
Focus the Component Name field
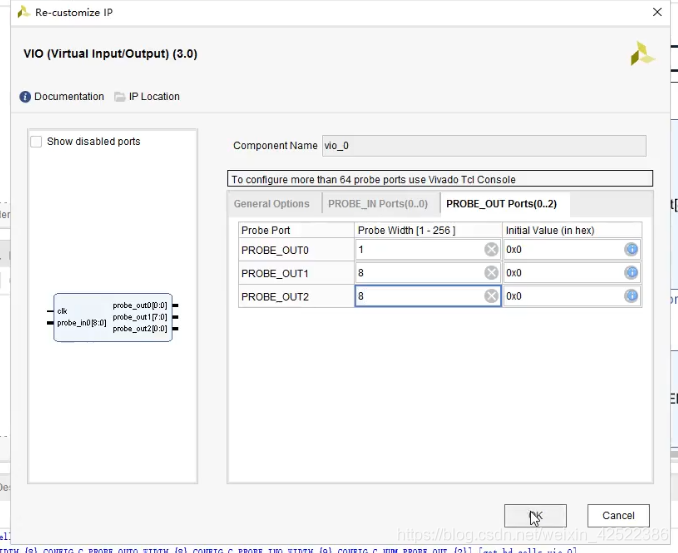(x=484, y=146)
